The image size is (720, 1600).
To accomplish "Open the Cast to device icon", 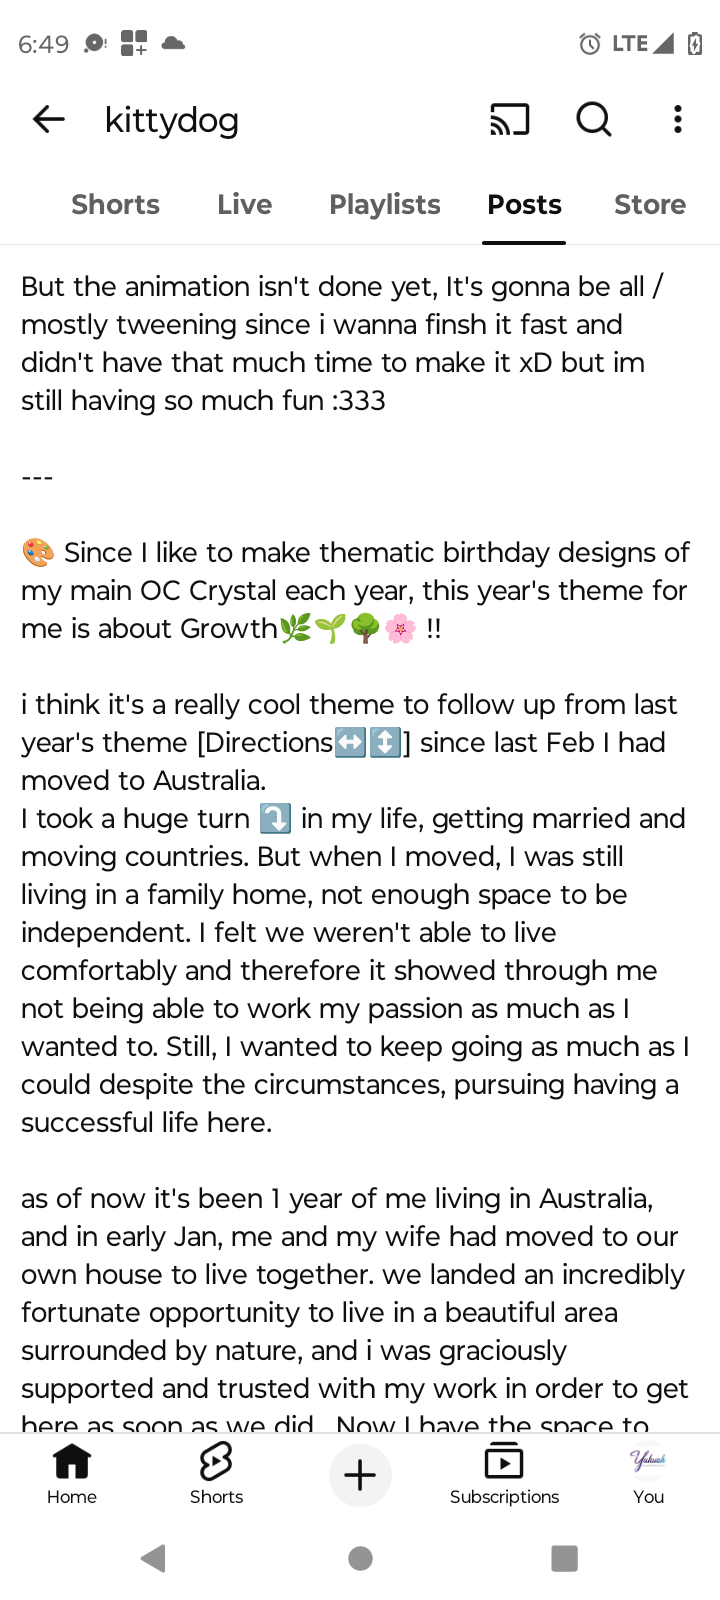I will 509,120.
